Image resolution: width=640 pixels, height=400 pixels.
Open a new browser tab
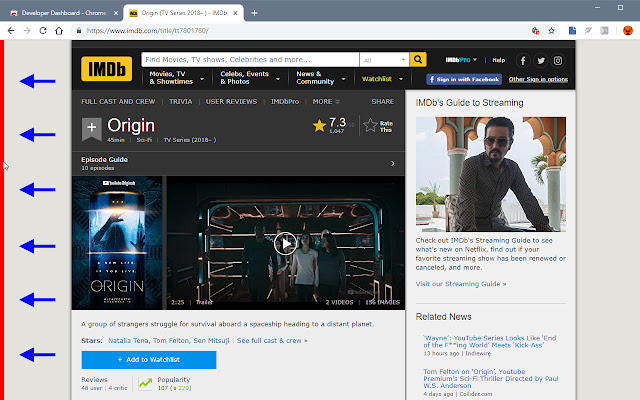point(254,13)
